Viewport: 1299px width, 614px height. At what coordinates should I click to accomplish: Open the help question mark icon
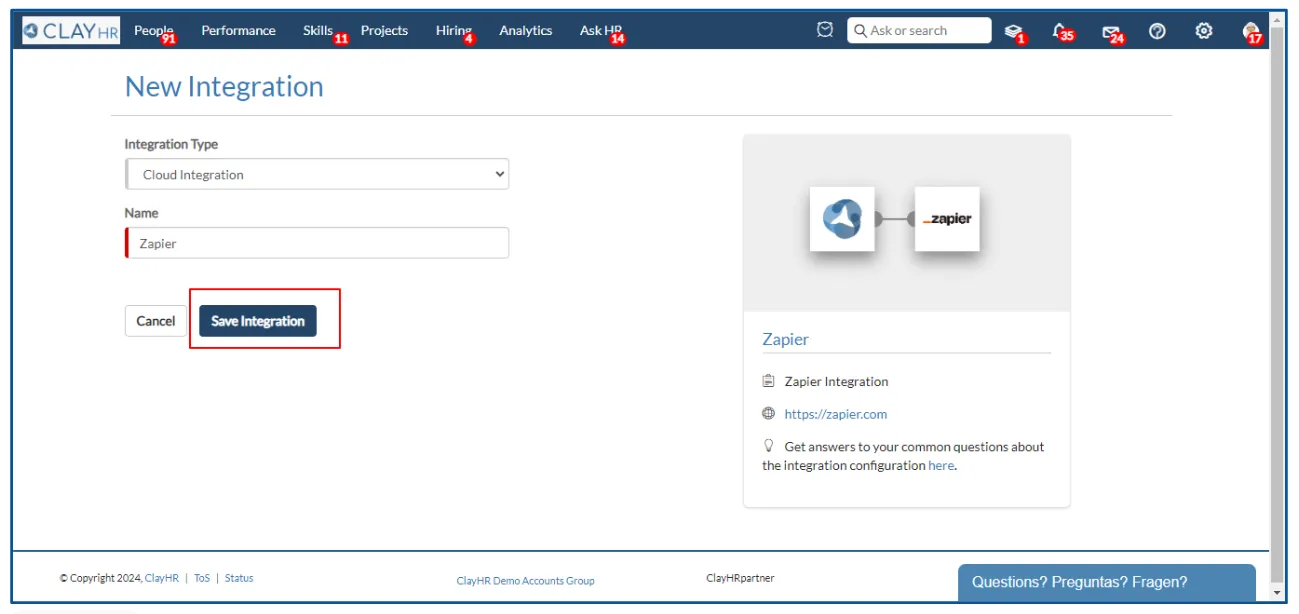(1157, 31)
